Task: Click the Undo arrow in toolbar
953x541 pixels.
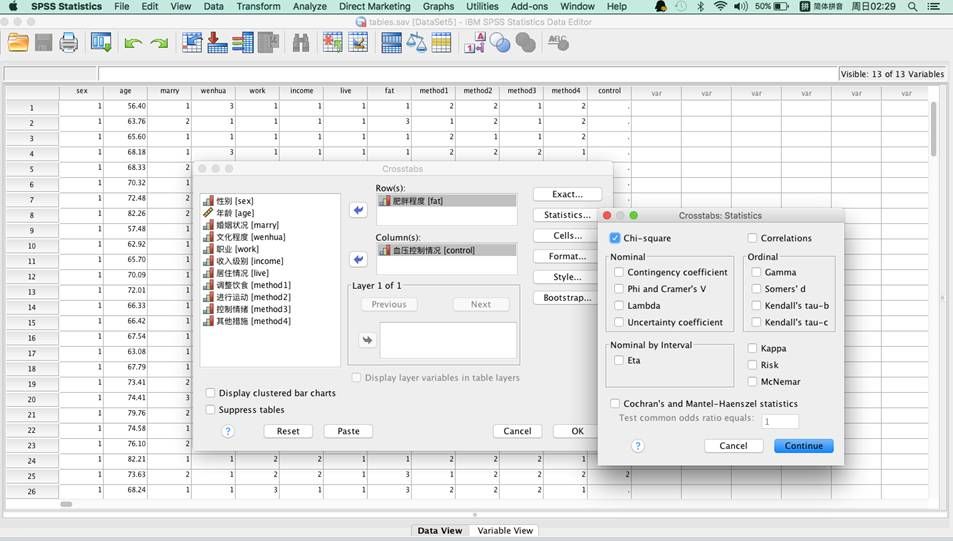Action: pos(133,43)
